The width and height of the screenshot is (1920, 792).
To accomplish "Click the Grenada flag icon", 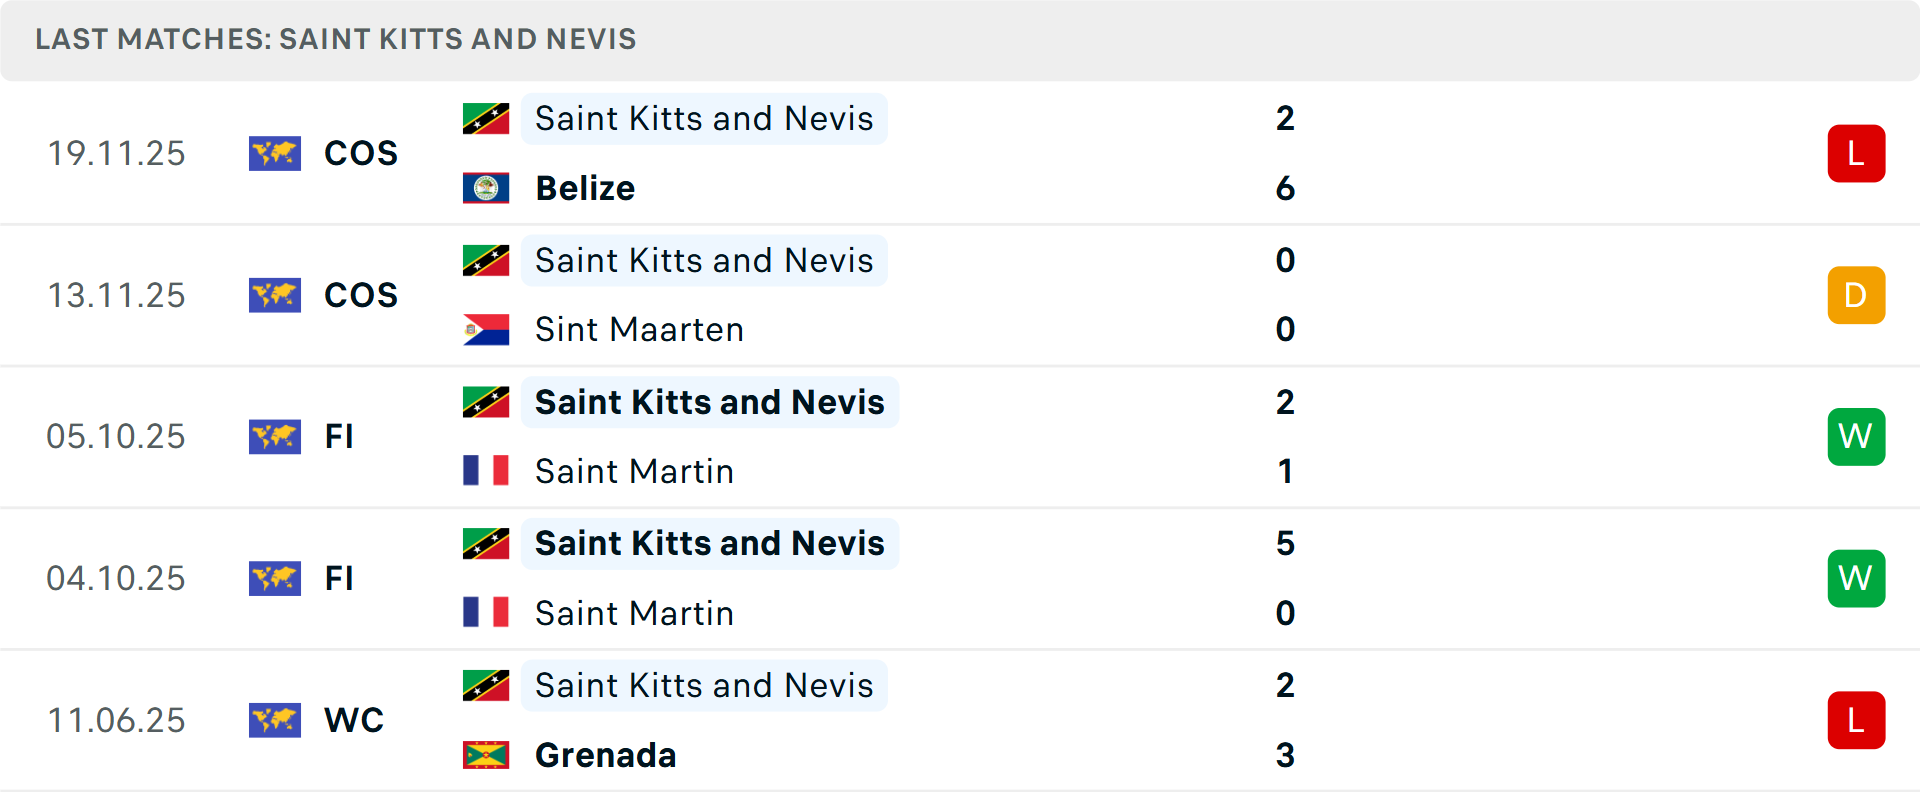I will coord(486,755).
